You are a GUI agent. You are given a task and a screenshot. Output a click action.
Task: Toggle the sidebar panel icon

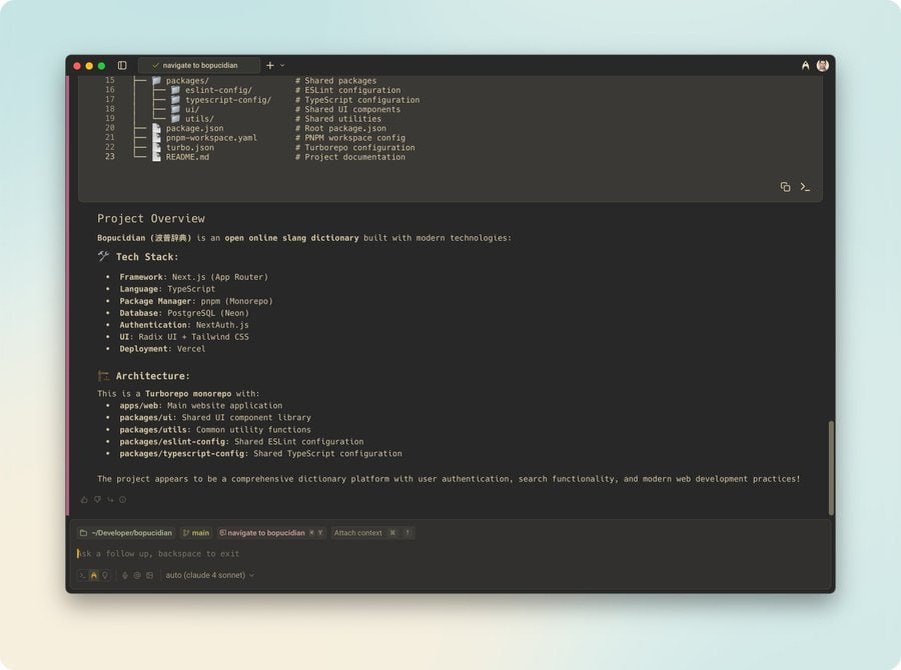[x=122, y=66]
